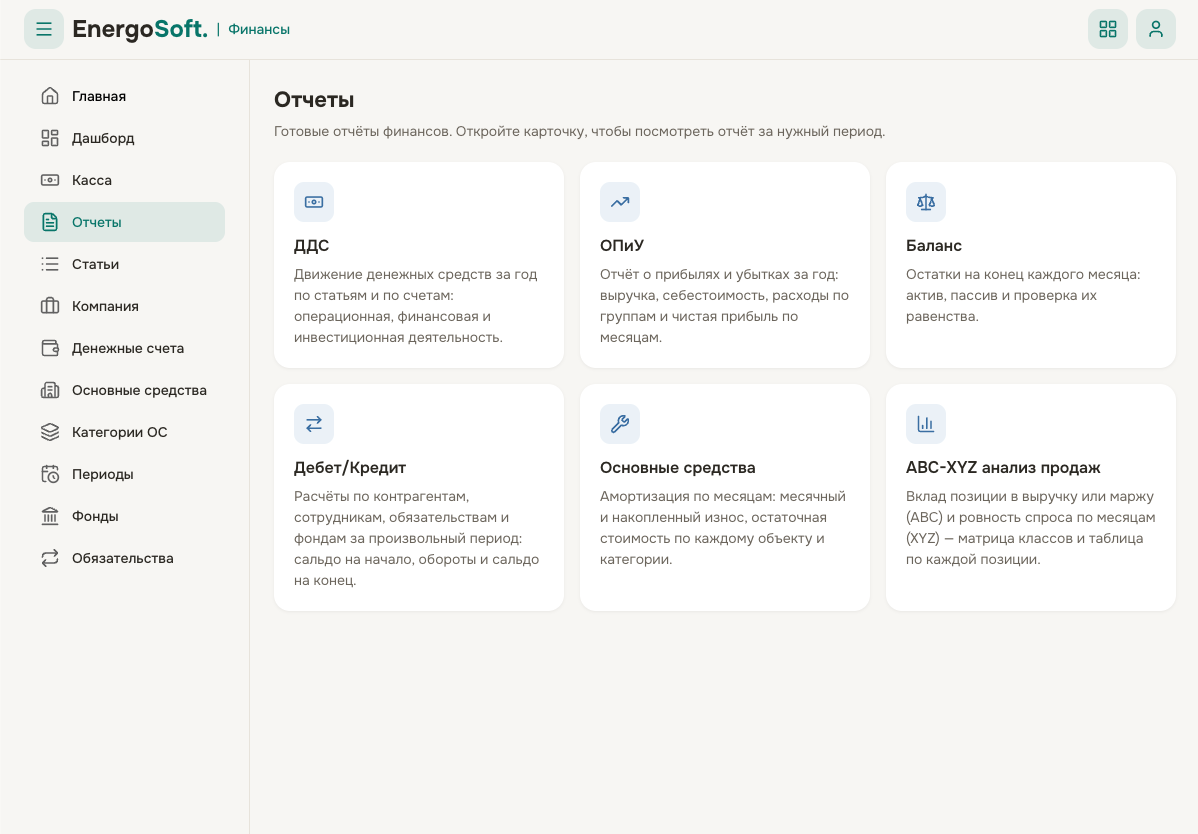The image size is (1198, 834).
Task: Go to Фонды in sidebar
Action: (x=125, y=516)
